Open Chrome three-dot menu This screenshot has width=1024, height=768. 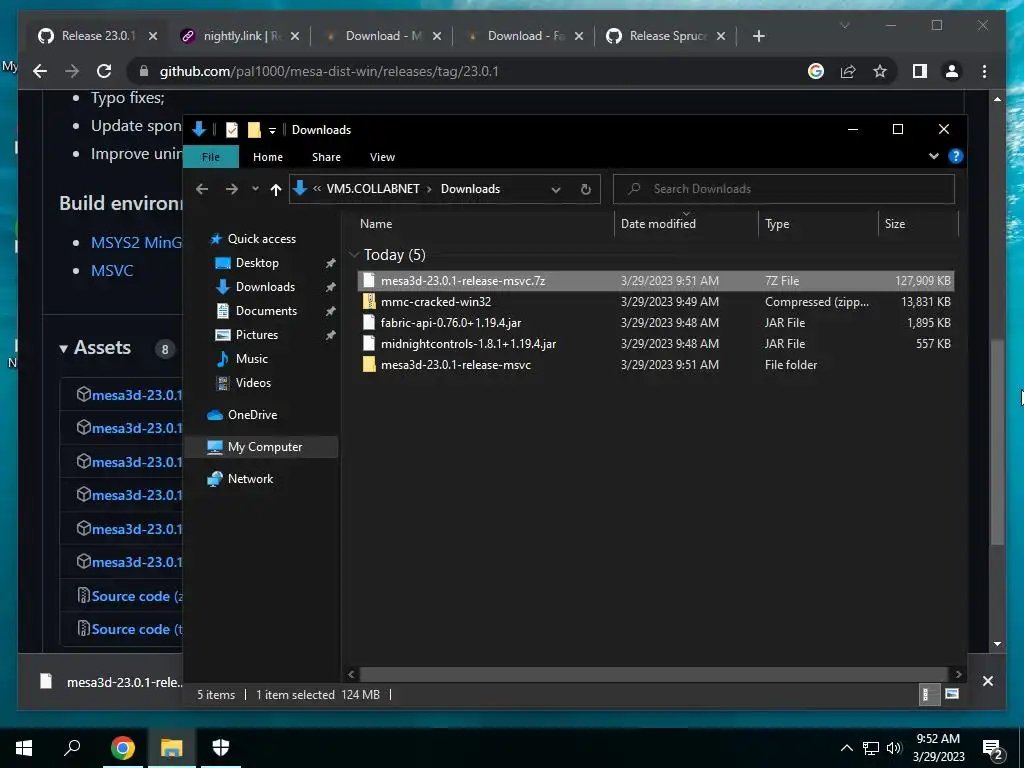click(x=984, y=71)
